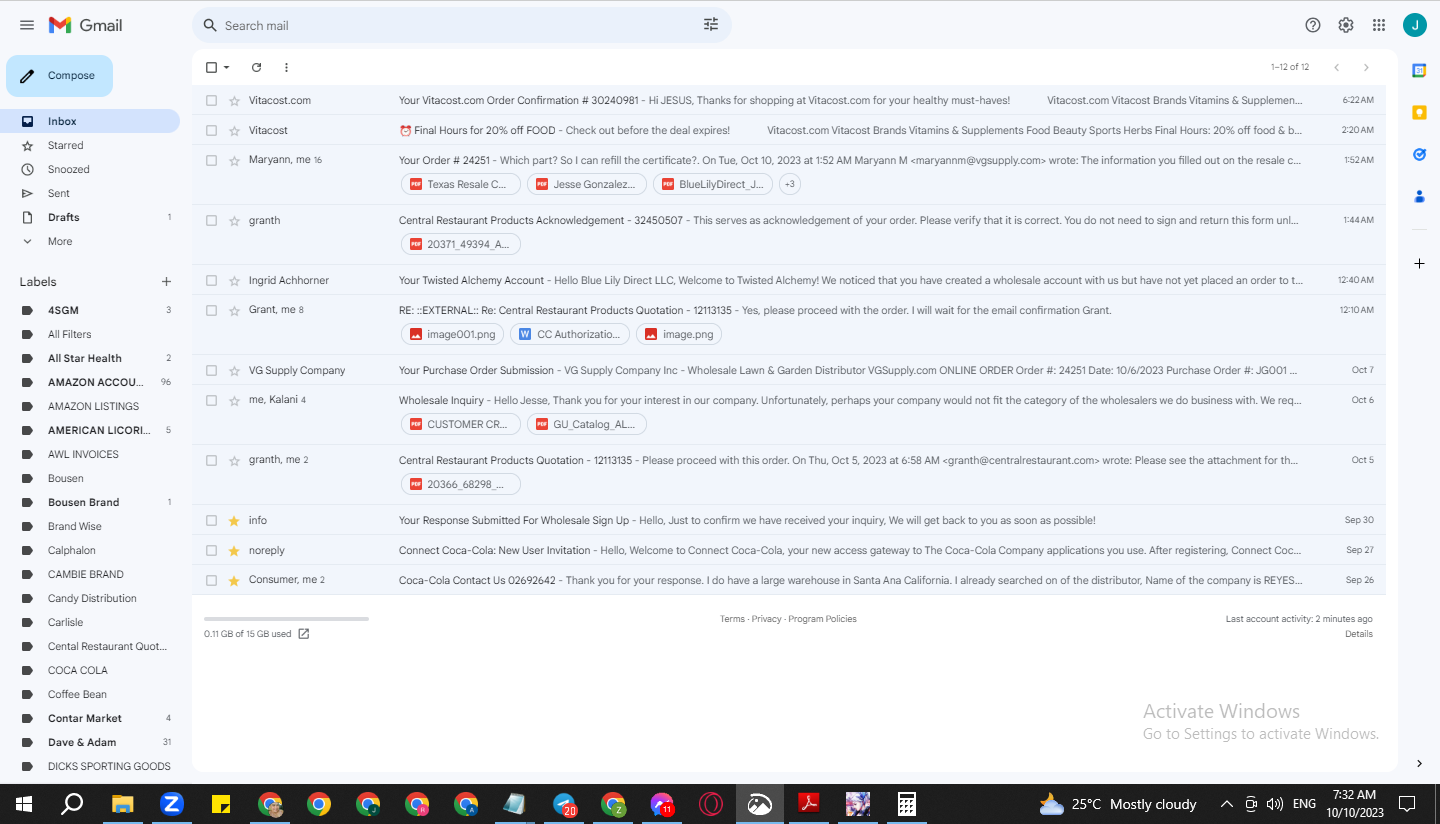
Task: Open the Opera browser from the taskbar
Action: [x=711, y=804]
